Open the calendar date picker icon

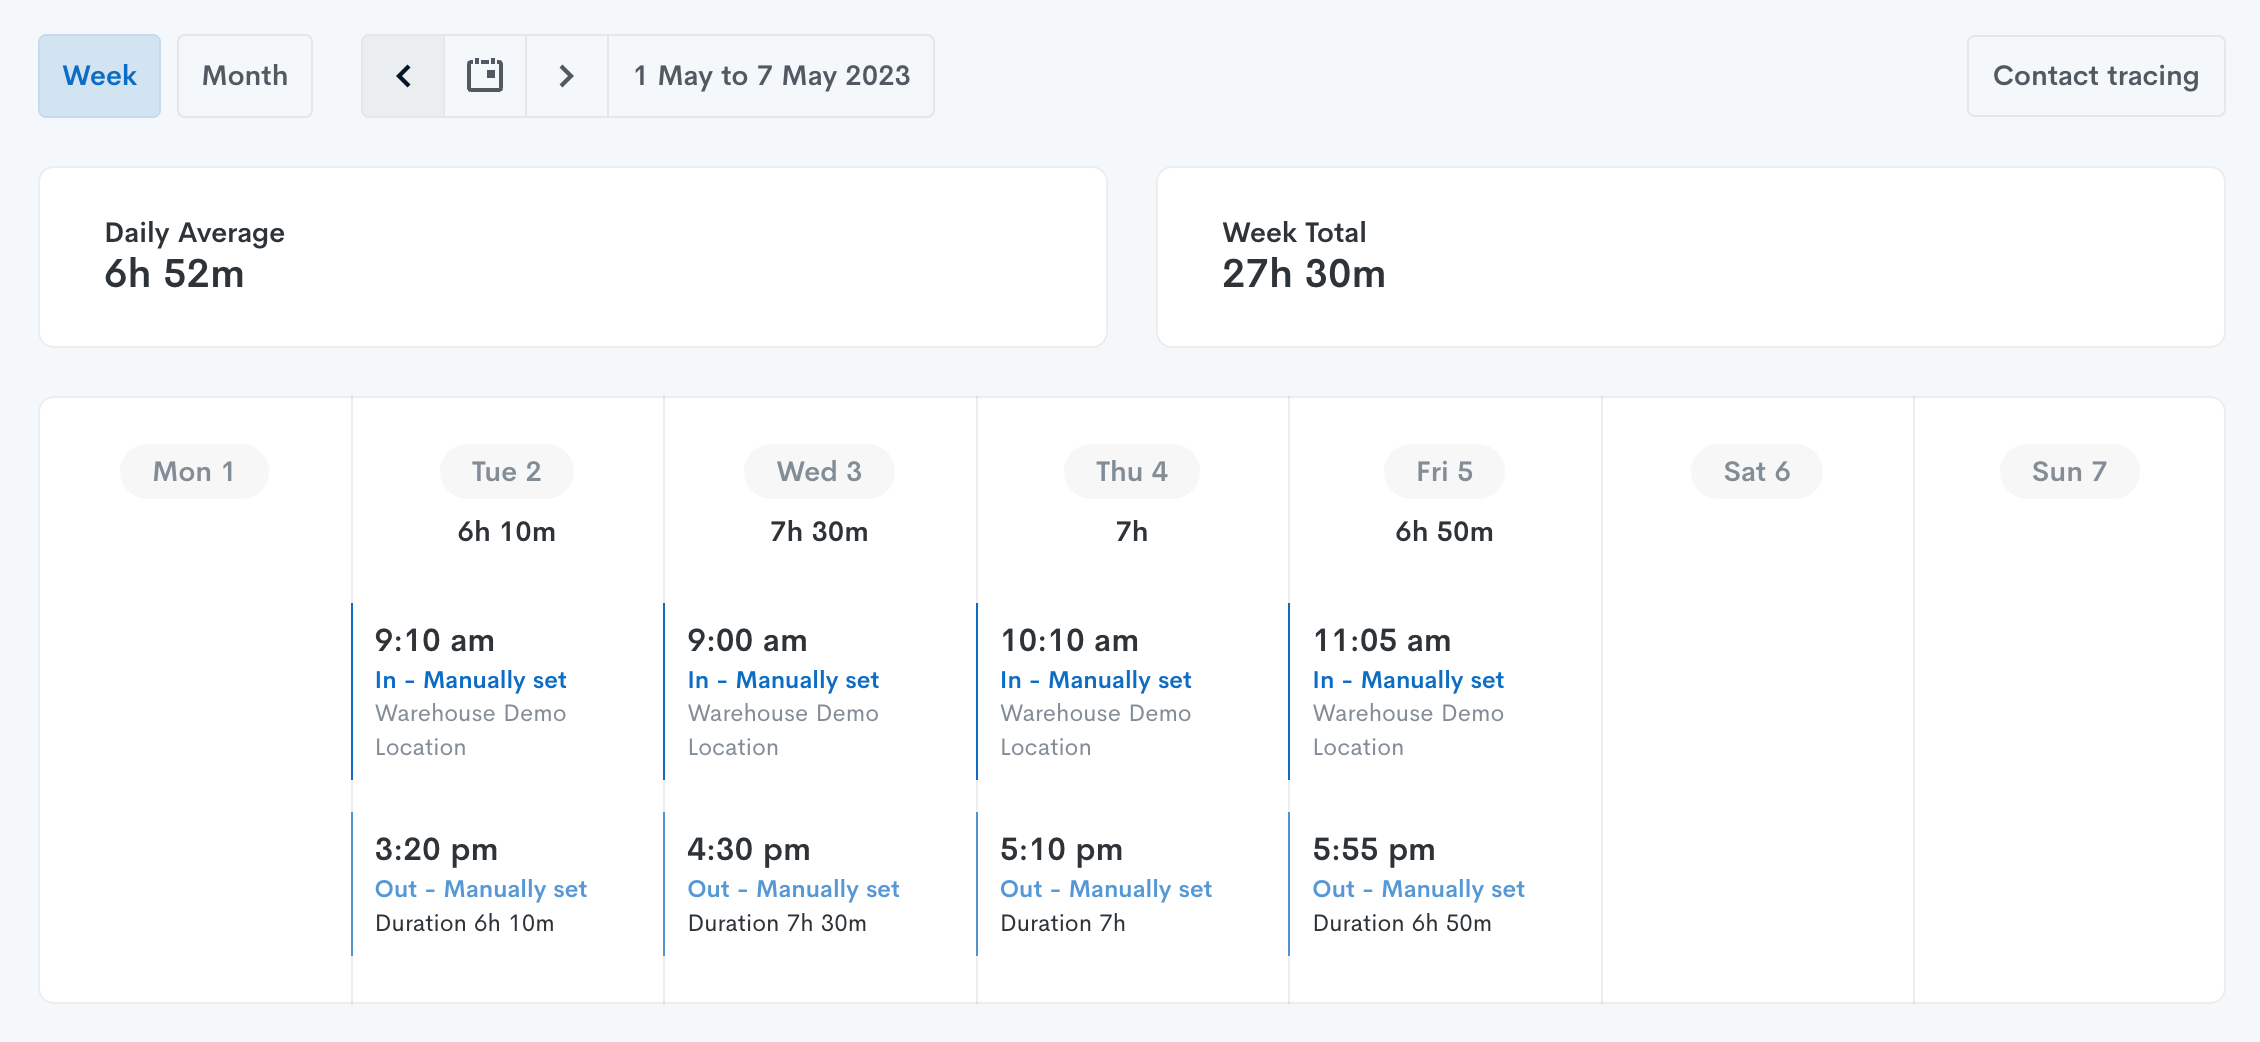pos(485,76)
